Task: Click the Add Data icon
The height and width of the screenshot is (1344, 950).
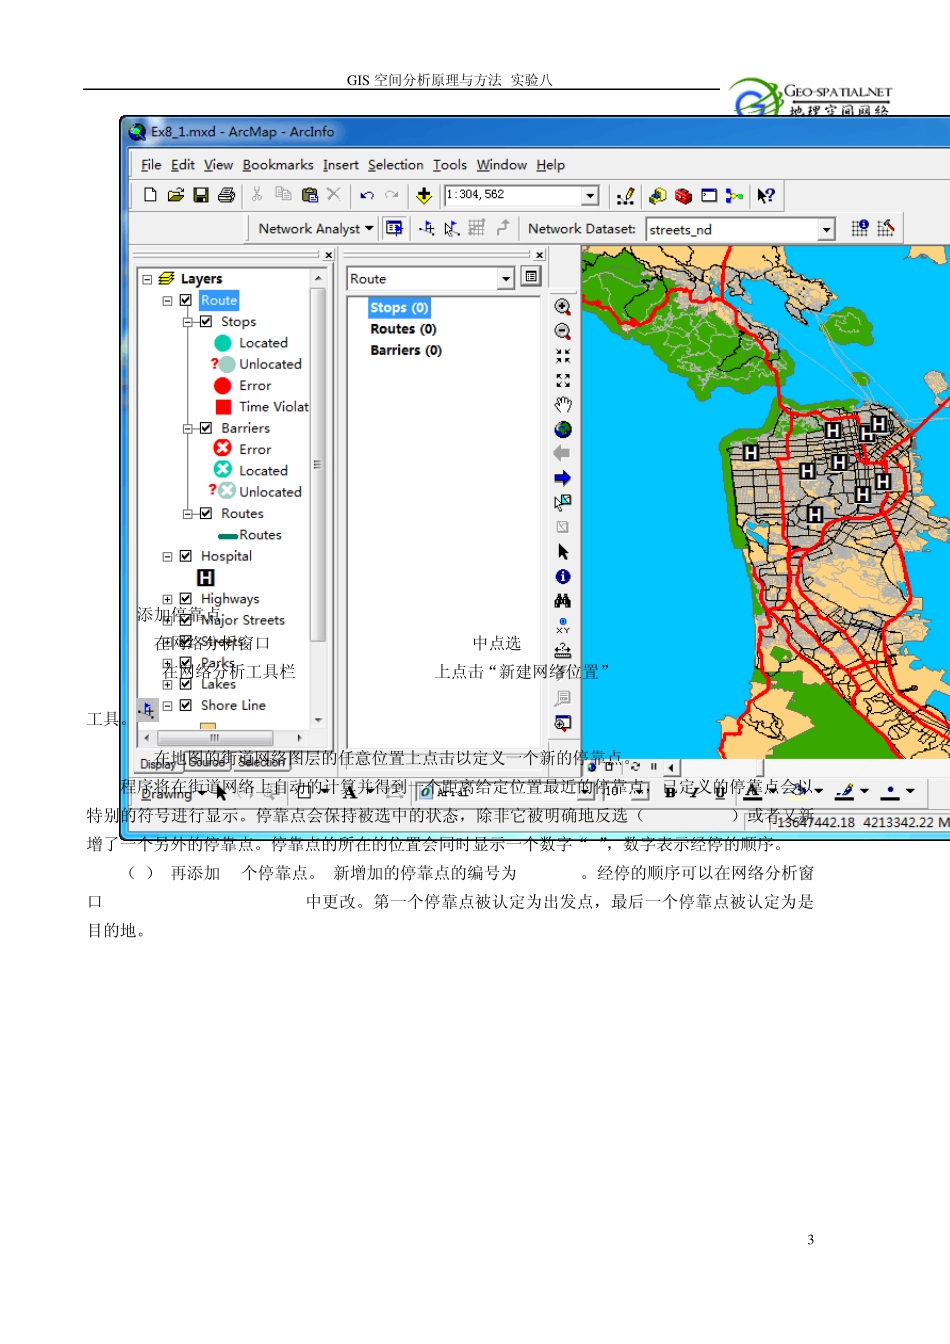Action: point(424,195)
